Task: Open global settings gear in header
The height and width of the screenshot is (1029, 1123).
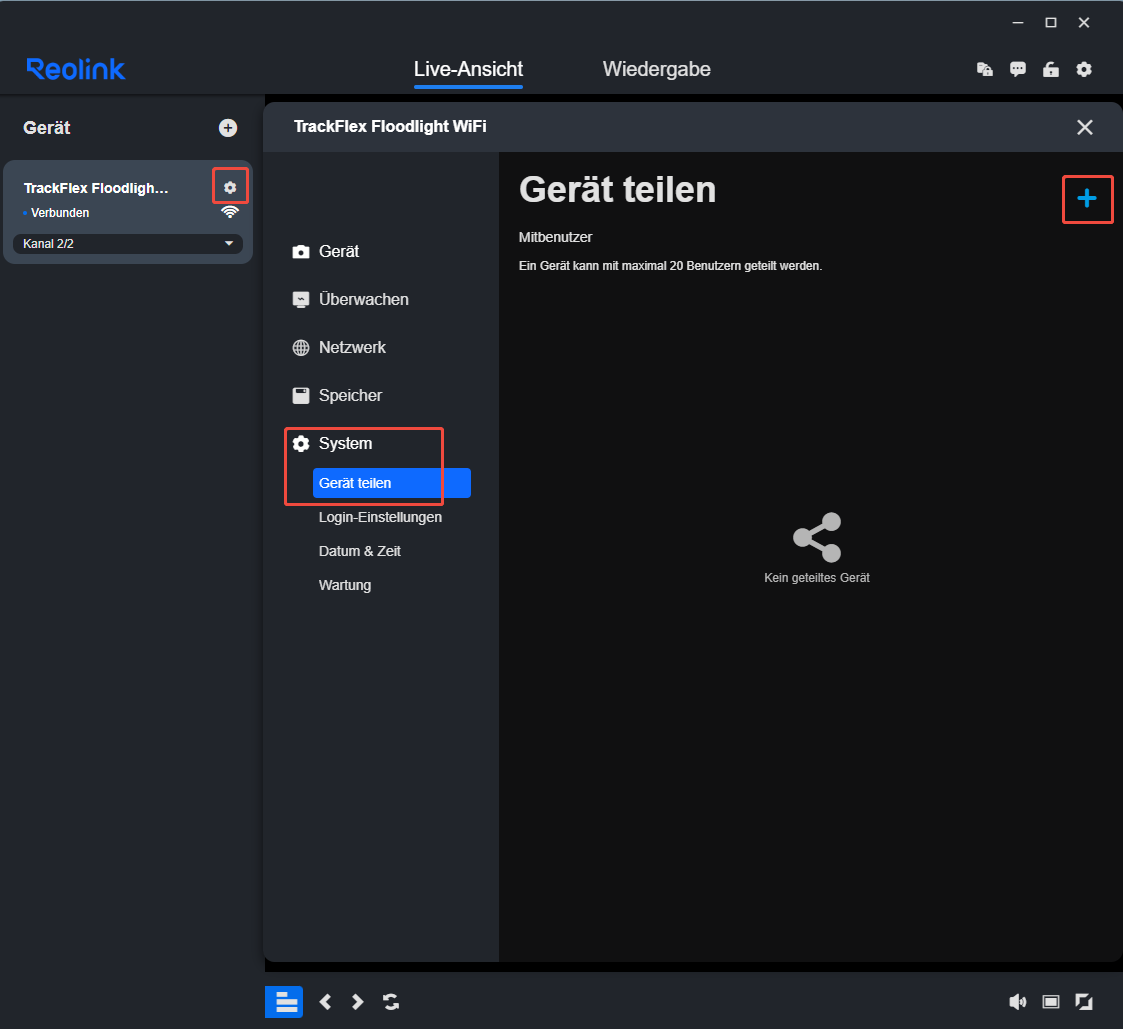Action: [1084, 69]
